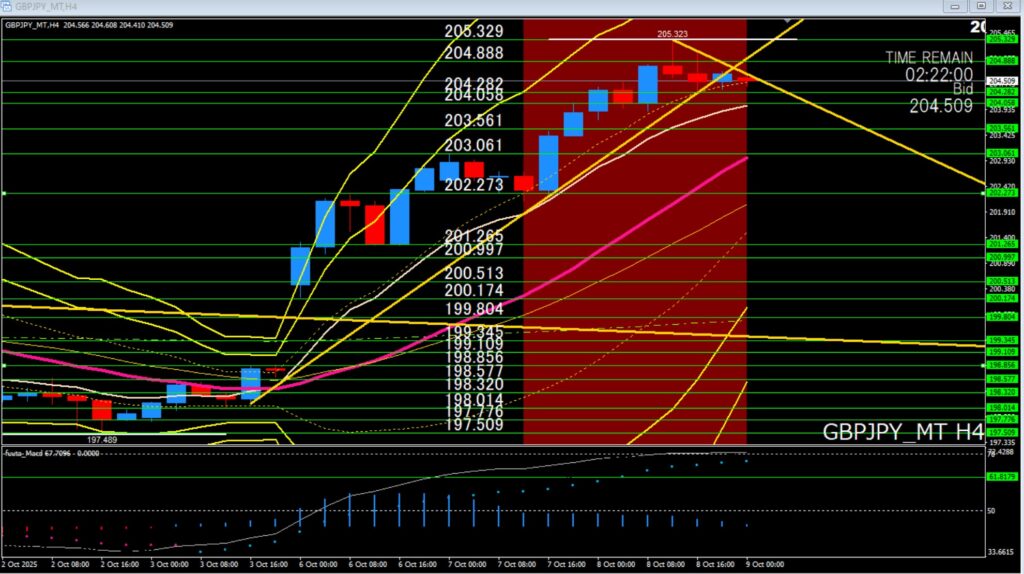Click the green 61.8179 indicator level tag
1024x574 pixels.
coord(1003,477)
